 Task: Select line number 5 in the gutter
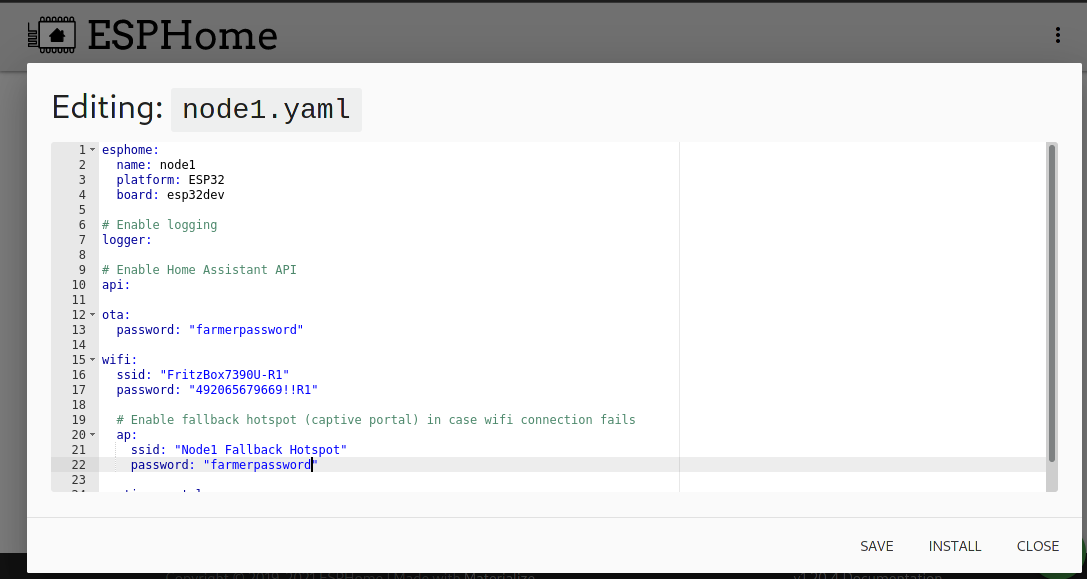[82, 210]
